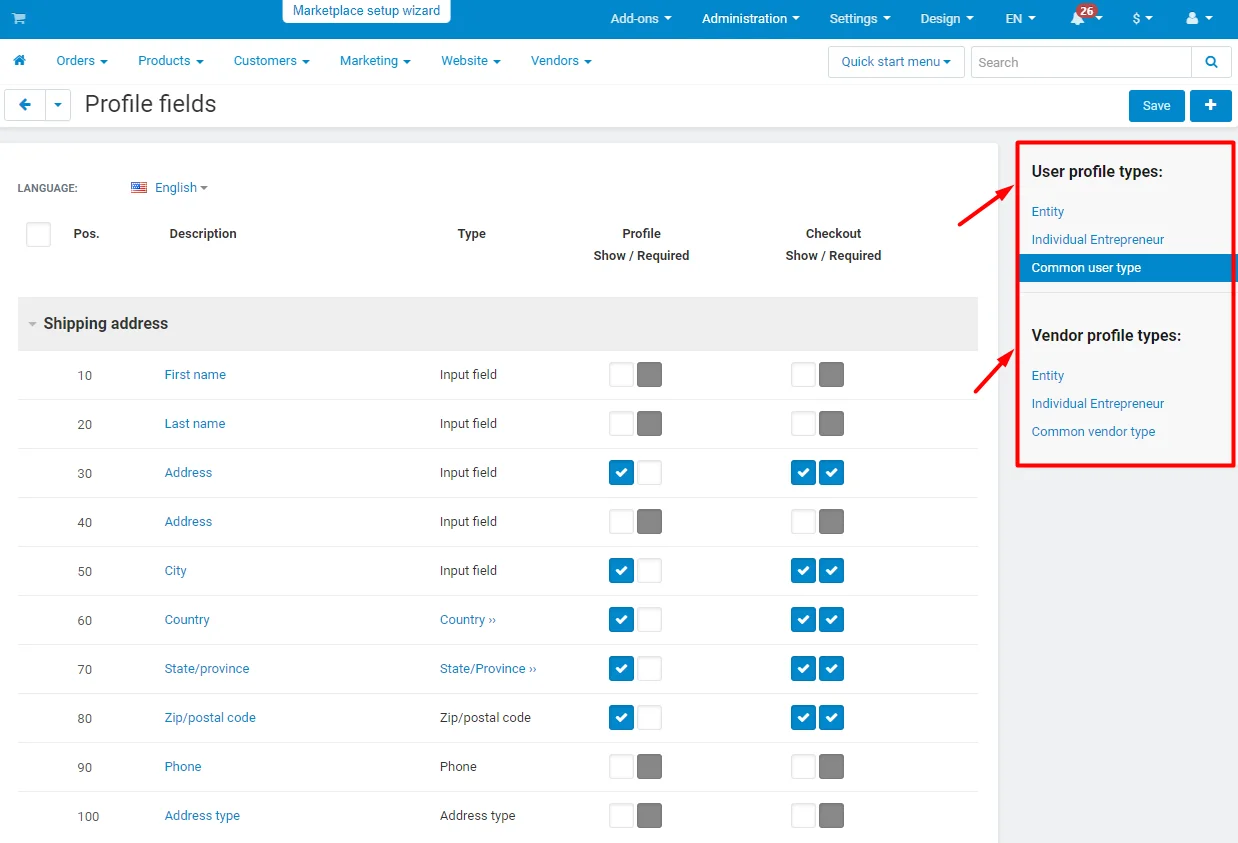Uncheck Profile Show checkbox for City
Image resolution: width=1238 pixels, height=843 pixels.
[621, 571]
